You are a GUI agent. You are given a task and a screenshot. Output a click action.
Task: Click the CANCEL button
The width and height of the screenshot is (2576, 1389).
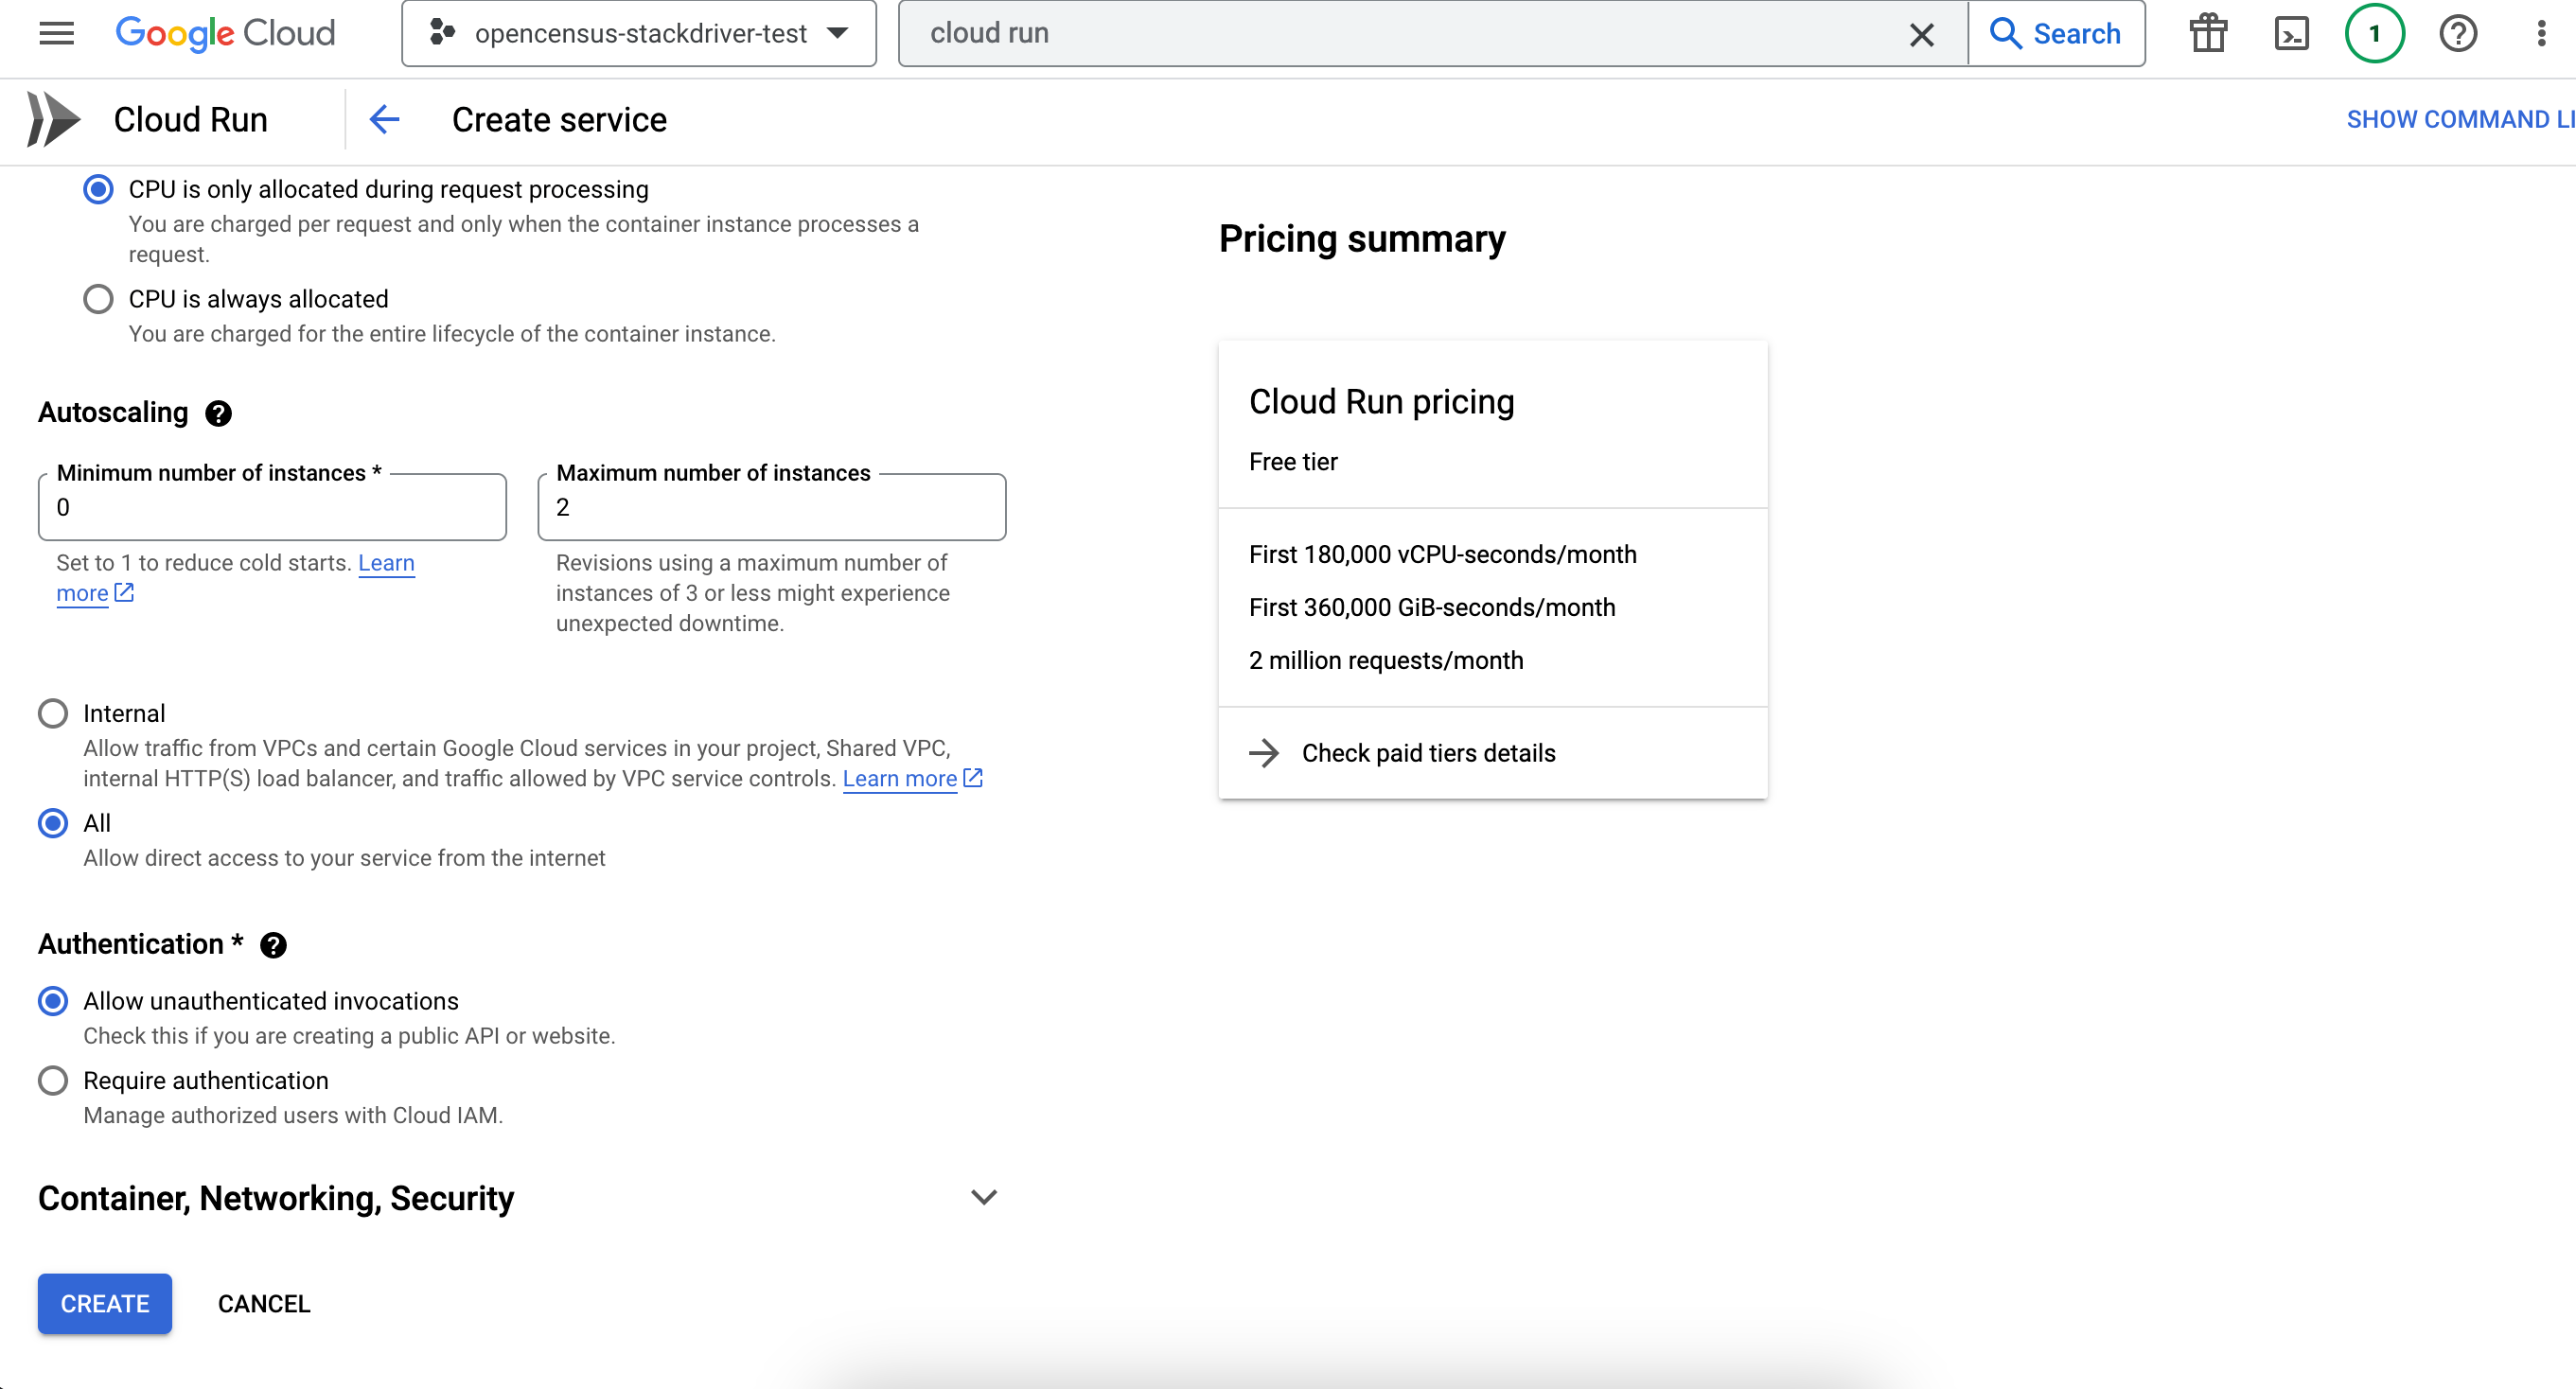pos(263,1304)
